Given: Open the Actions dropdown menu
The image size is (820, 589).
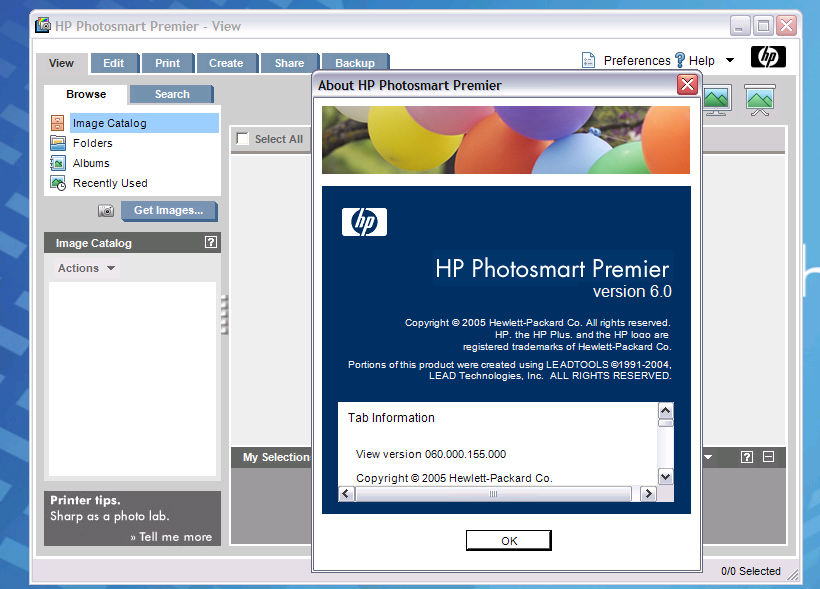Looking at the screenshot, I should click(x=86, y=268).
